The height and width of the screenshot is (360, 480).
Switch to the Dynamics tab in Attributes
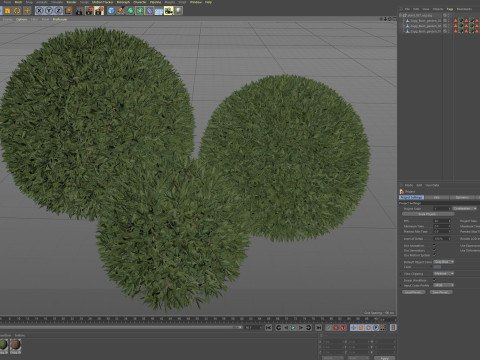(x=462, y=197)
